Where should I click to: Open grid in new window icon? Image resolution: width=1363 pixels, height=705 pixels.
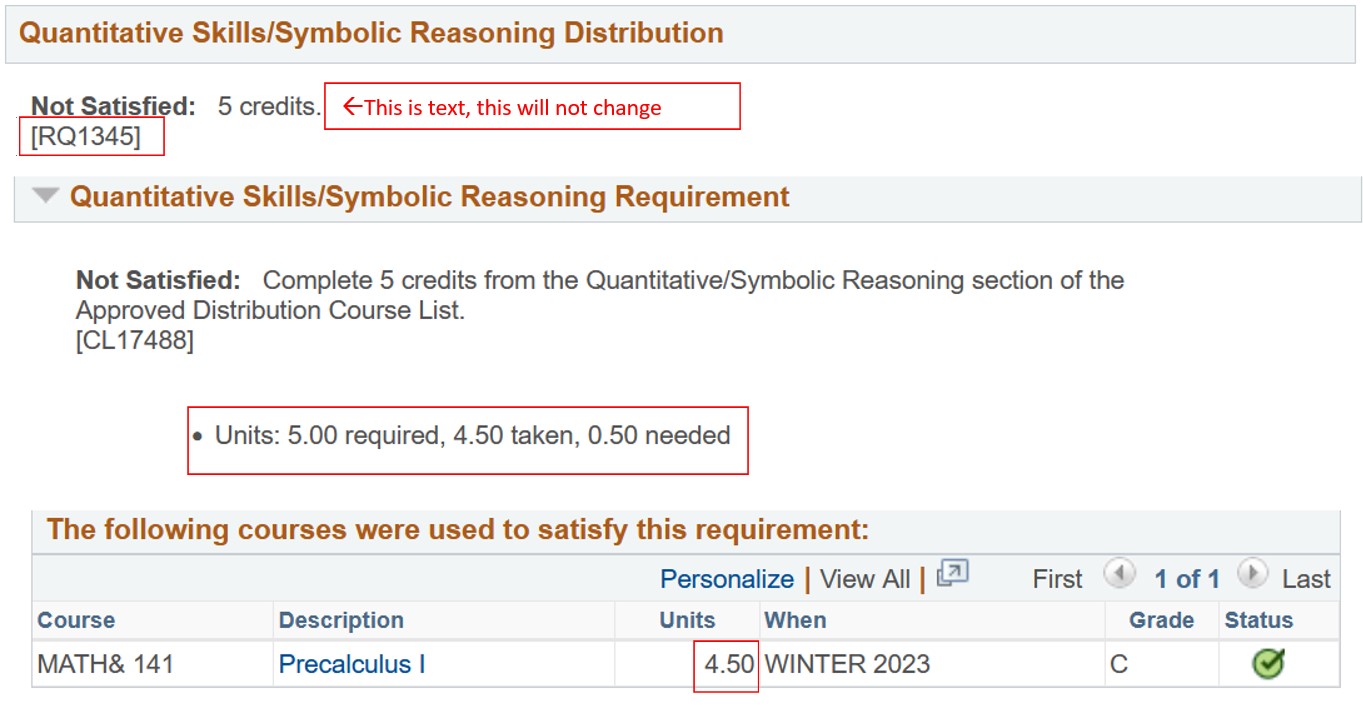954,574
